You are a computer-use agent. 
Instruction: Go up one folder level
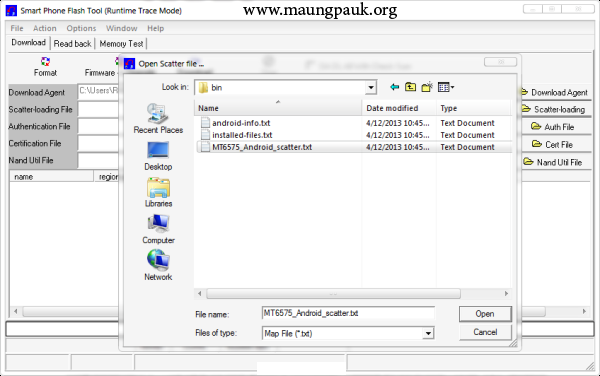(411, 87)
